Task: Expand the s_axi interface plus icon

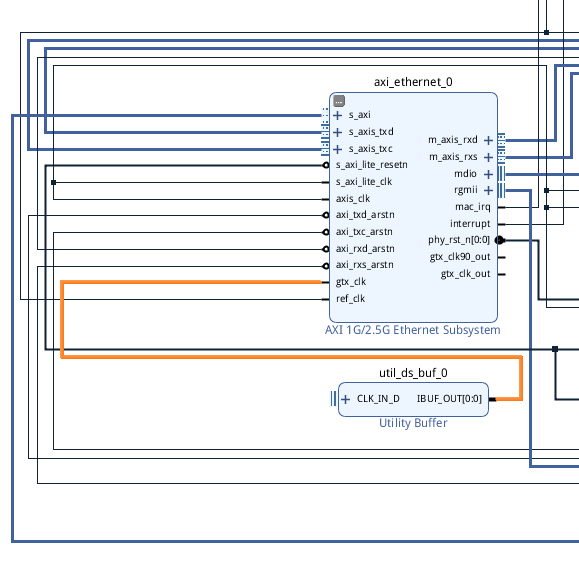Action: (337, 115)
